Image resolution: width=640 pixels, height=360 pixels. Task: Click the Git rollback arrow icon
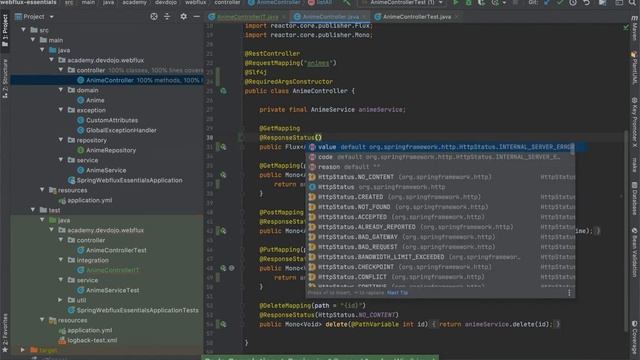pyautogui.click(x=587, y=2)
